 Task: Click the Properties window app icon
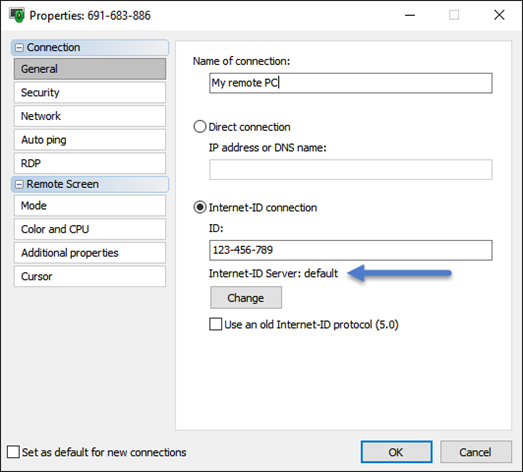pyautogui.click(x=17, y=15)
